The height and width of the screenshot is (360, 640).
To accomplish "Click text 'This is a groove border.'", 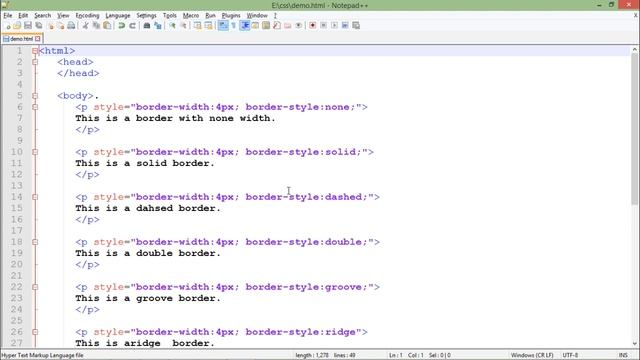I will tap(148, 298).
